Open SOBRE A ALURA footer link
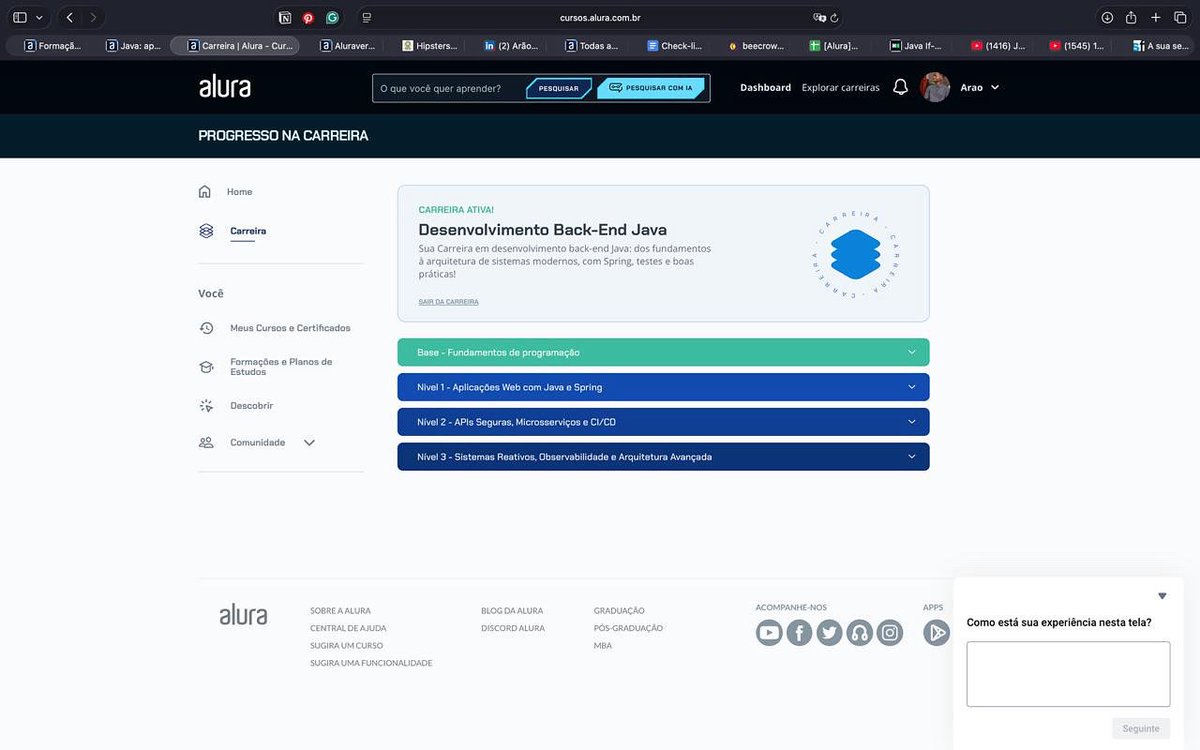The image size is (1200, 750). coord(340,611)
